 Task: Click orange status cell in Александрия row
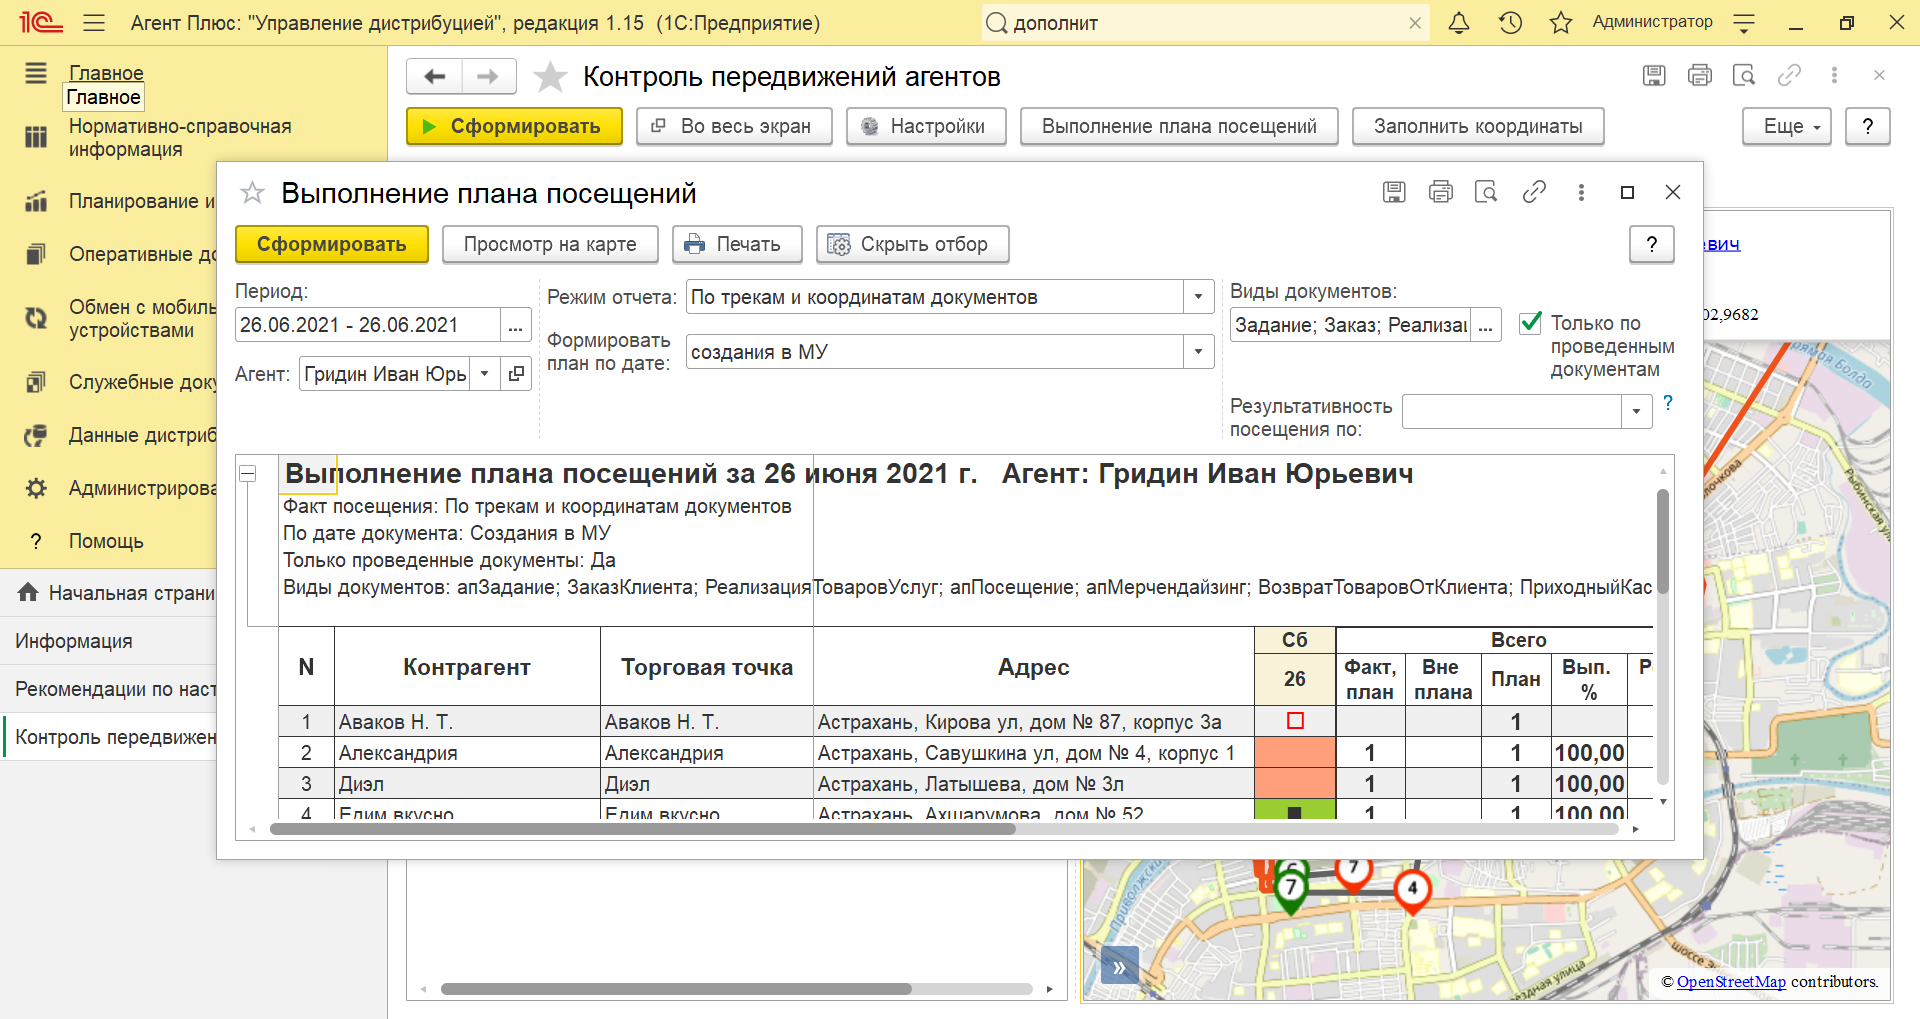[x=1295, y=752]
